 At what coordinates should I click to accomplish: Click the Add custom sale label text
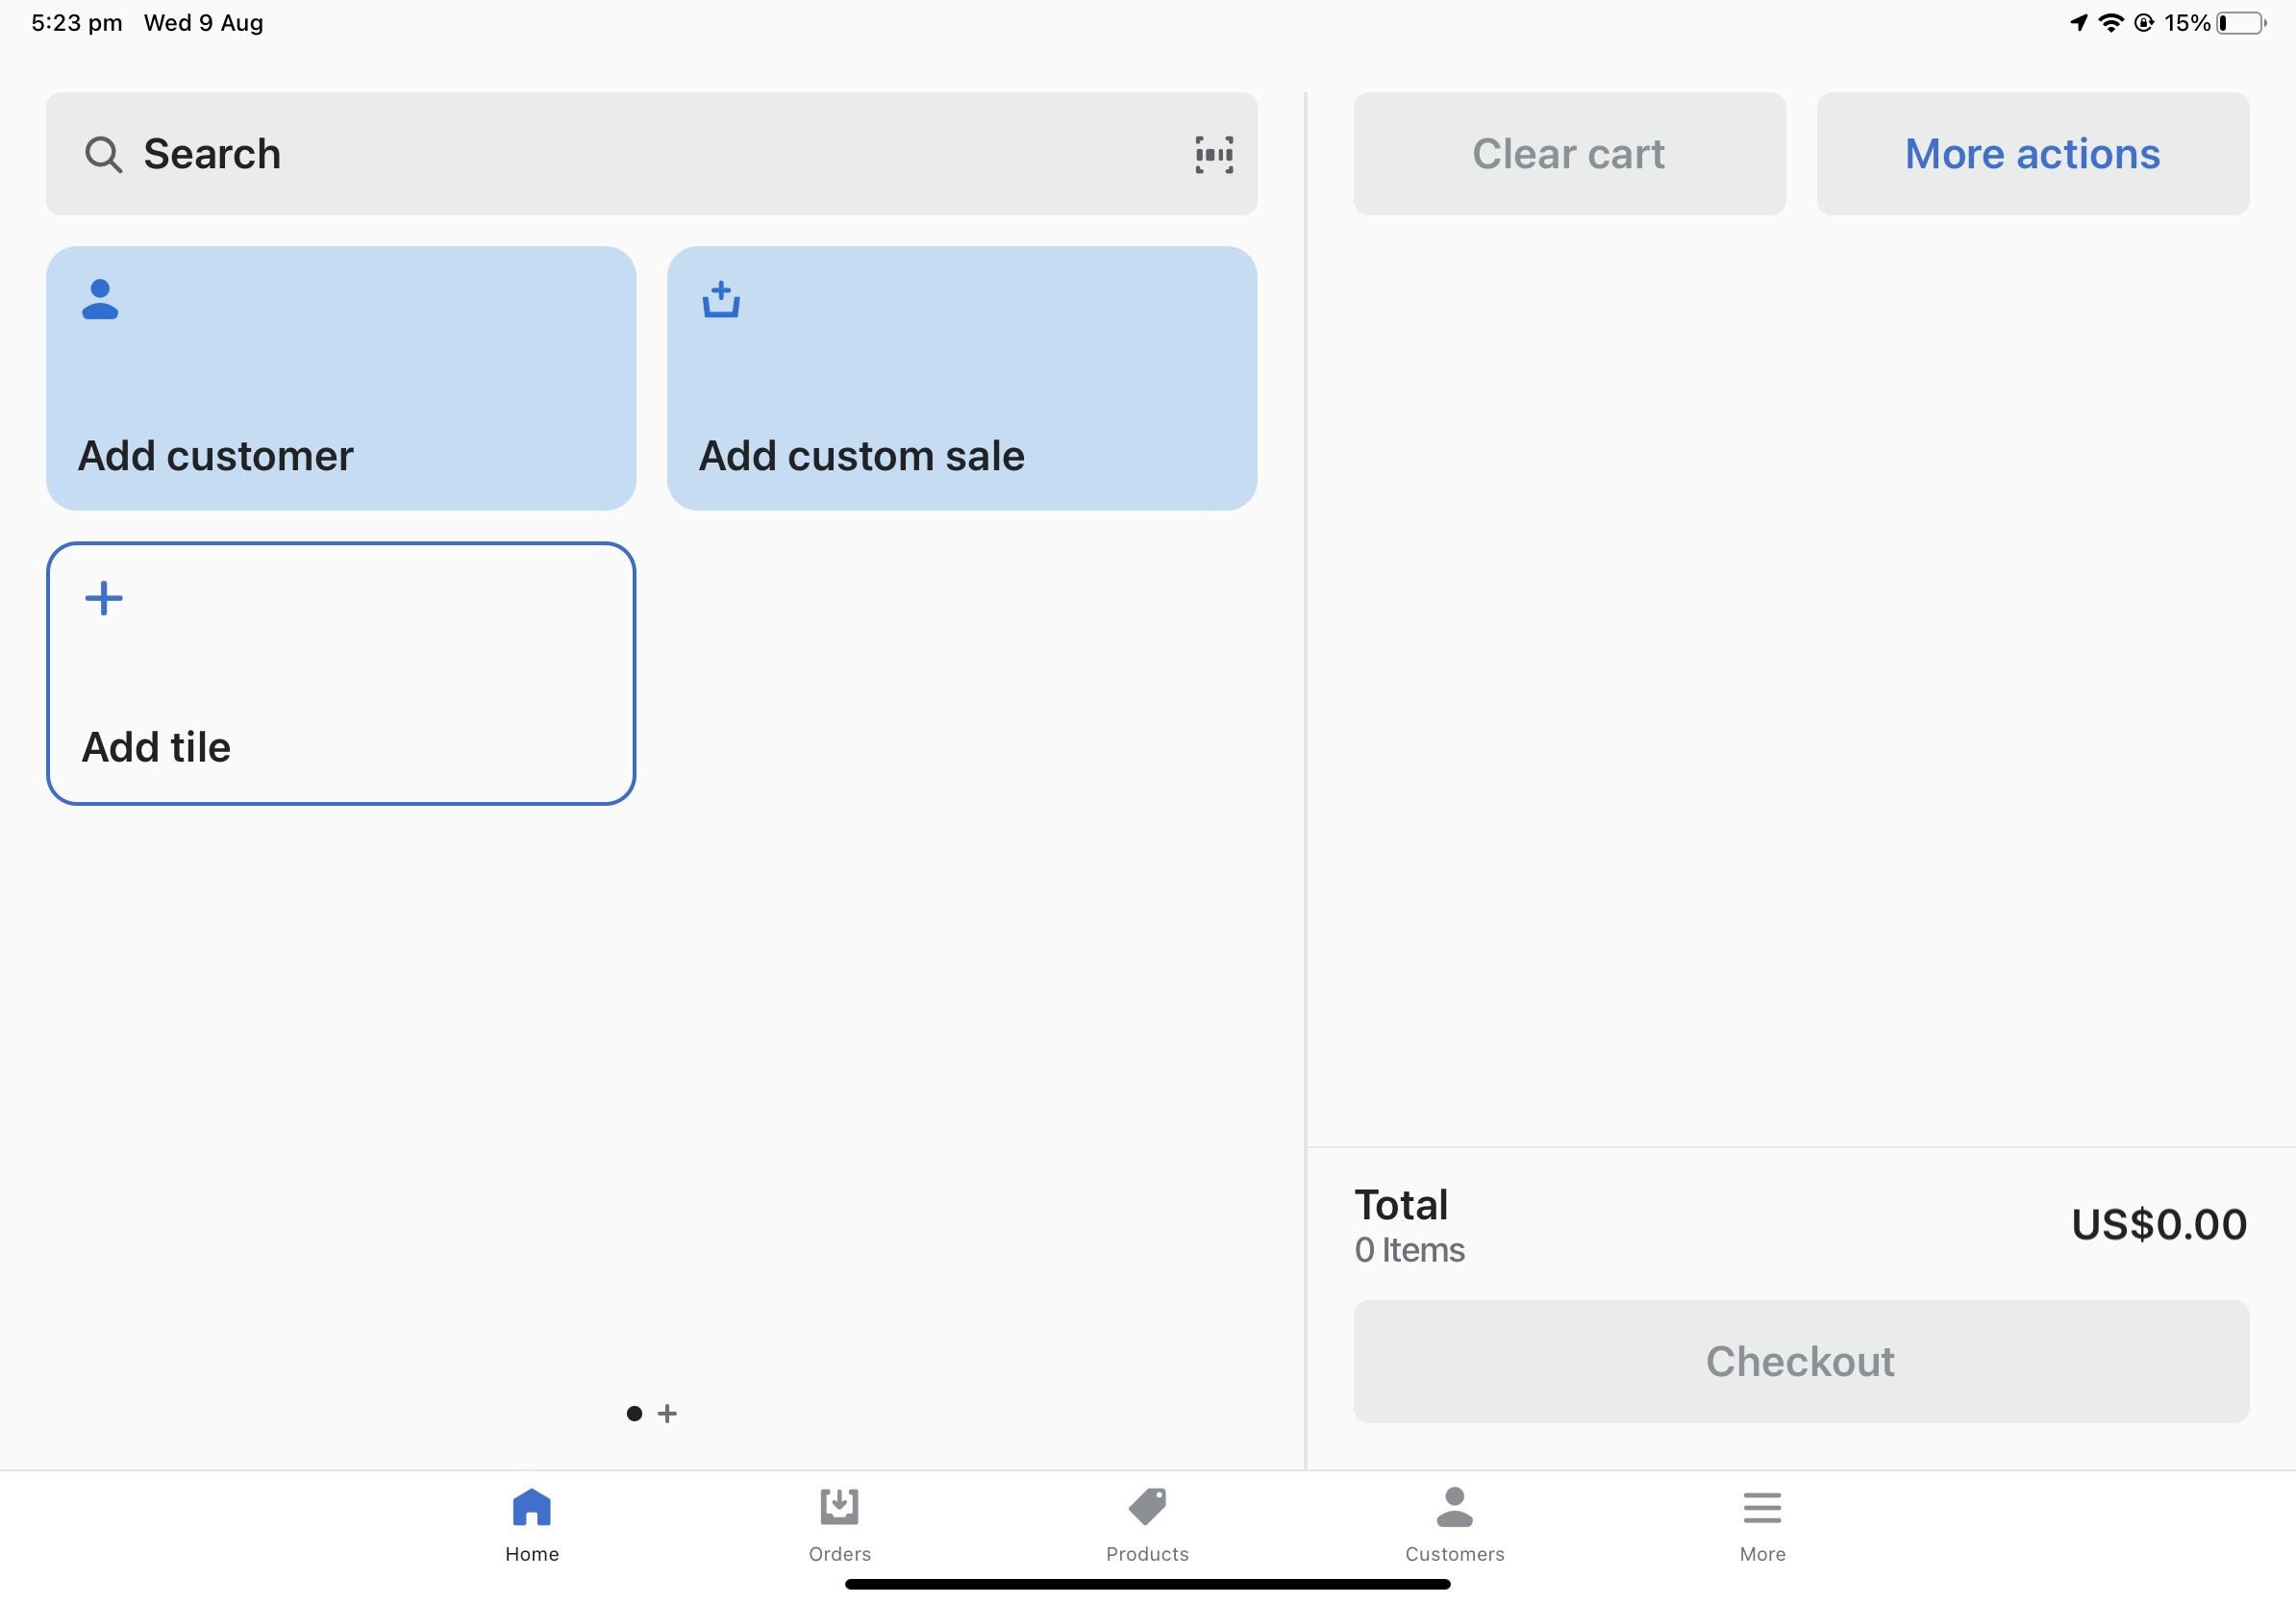862,456
